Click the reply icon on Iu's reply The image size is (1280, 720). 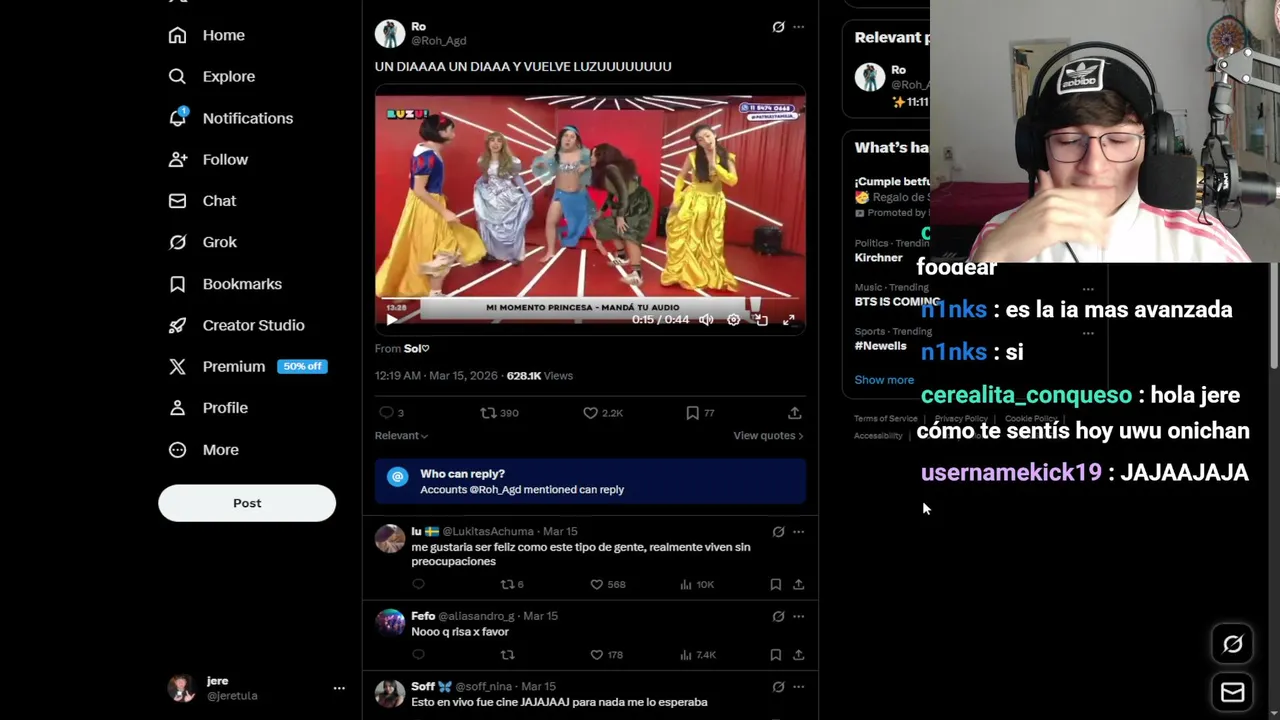(418, 584)
